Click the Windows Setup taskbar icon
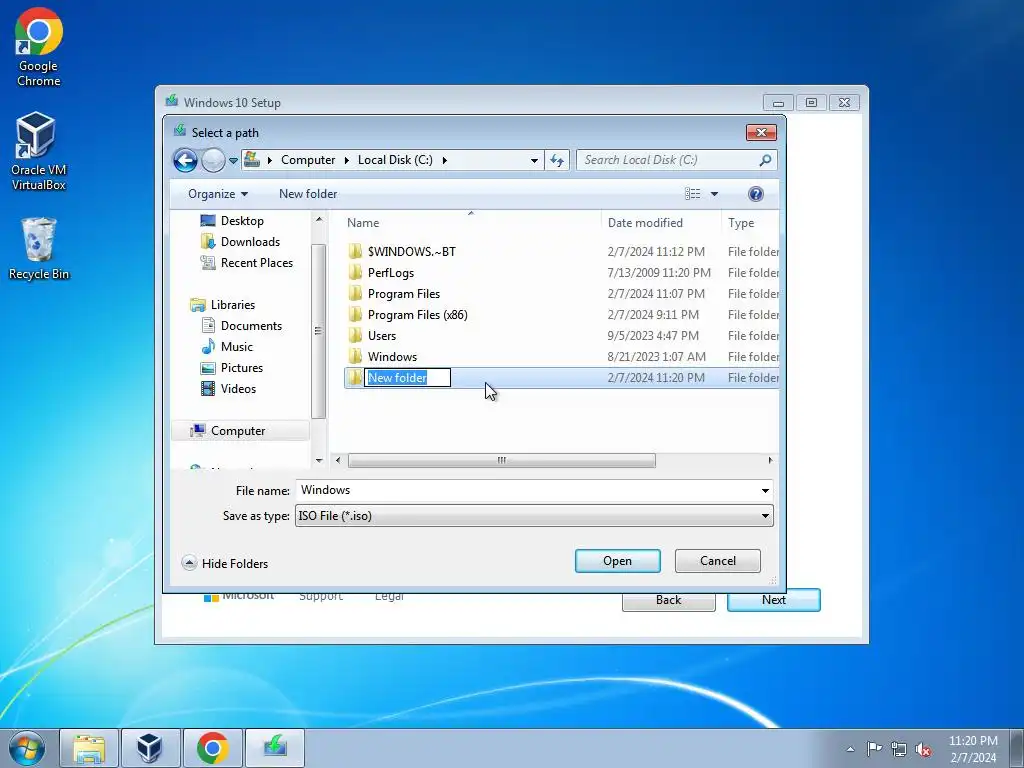 275,748
